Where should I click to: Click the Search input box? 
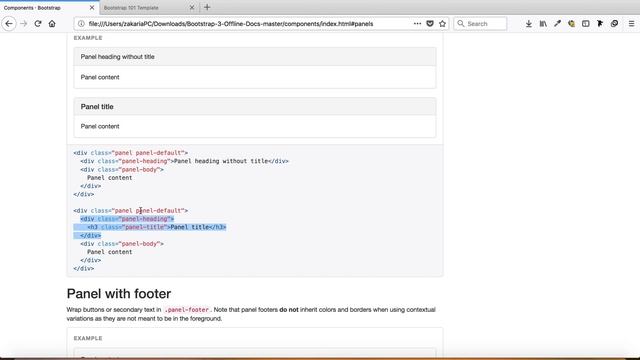tap(480, 24)
